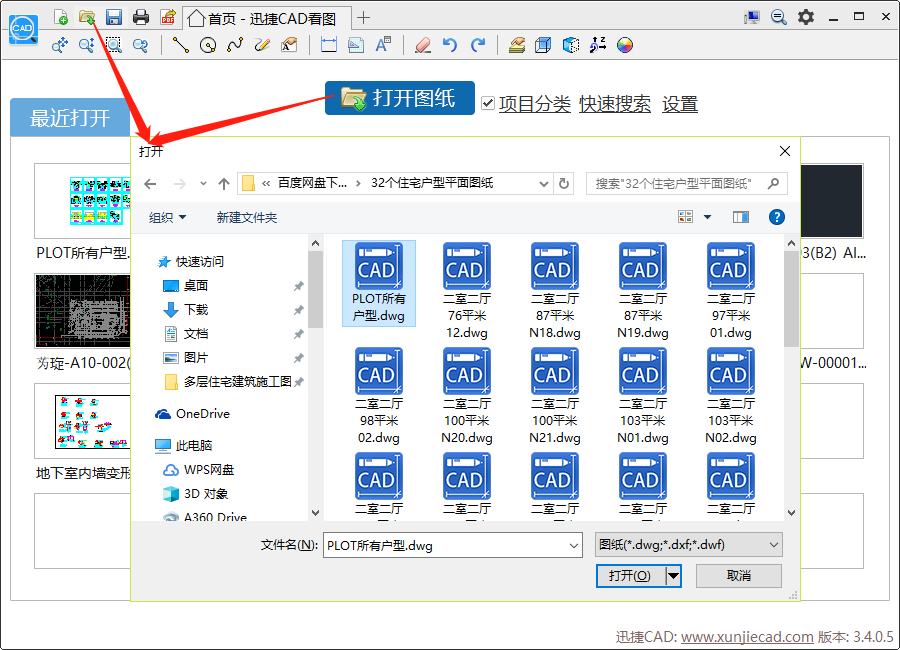This screenshot has height=650, width=900.
Task: Click the 取消 button
Action: 739,575
